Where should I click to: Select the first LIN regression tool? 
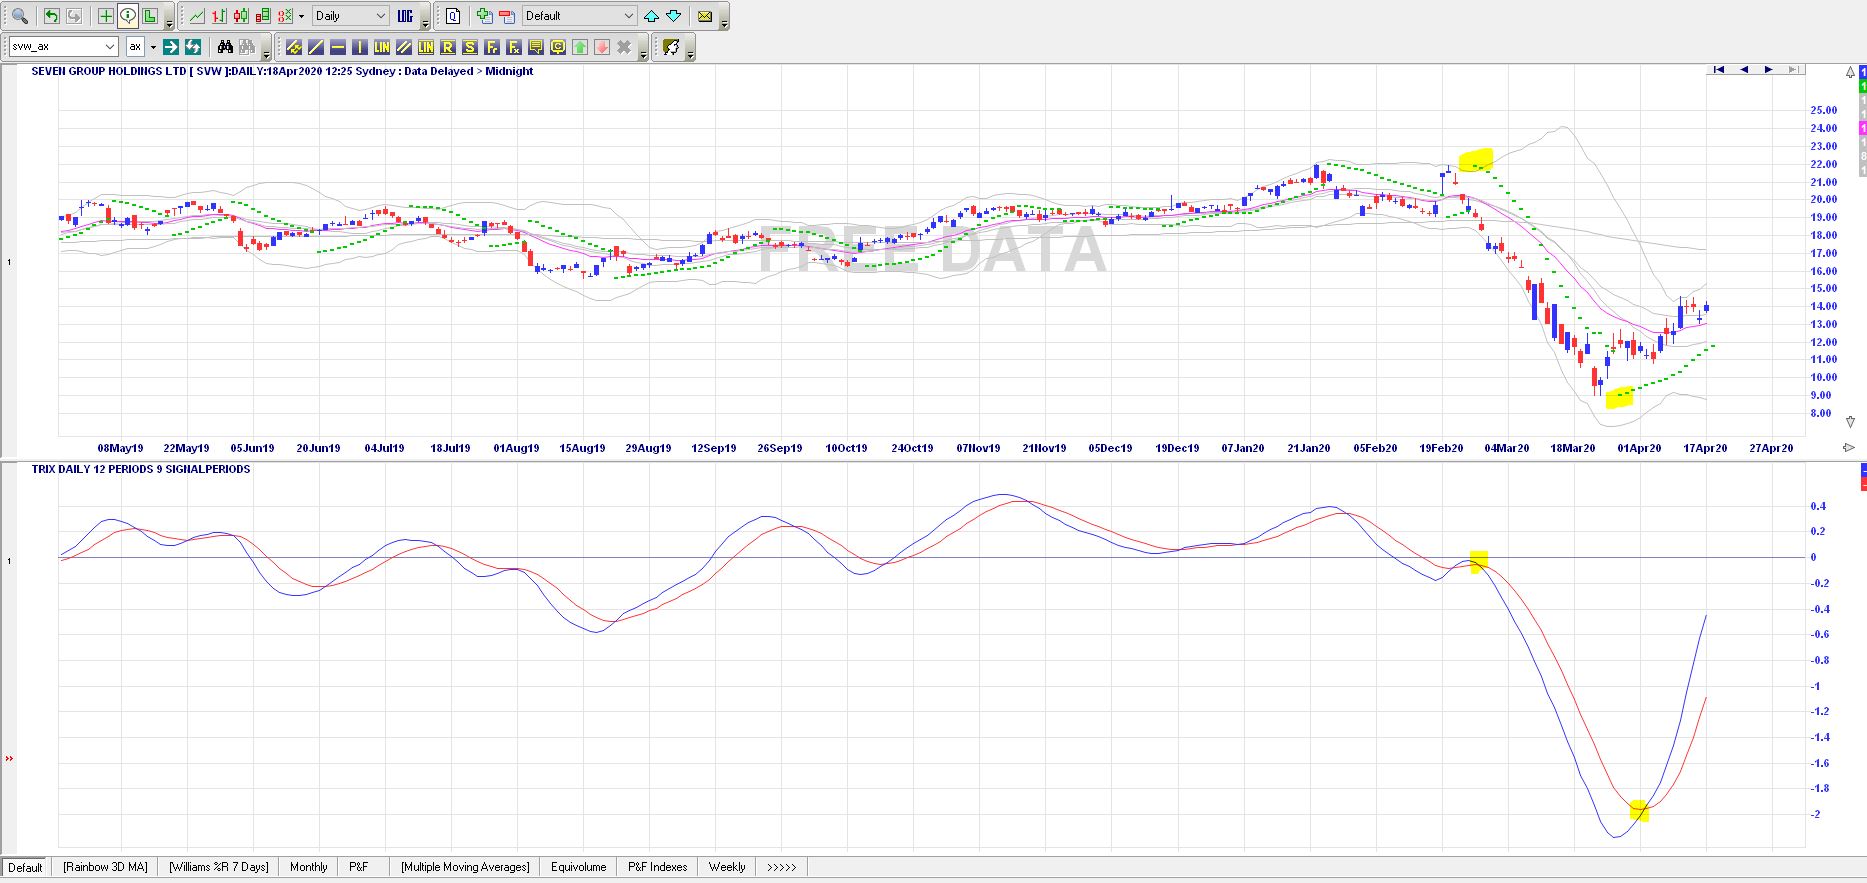pyautogui.click(x=382, y=47)
